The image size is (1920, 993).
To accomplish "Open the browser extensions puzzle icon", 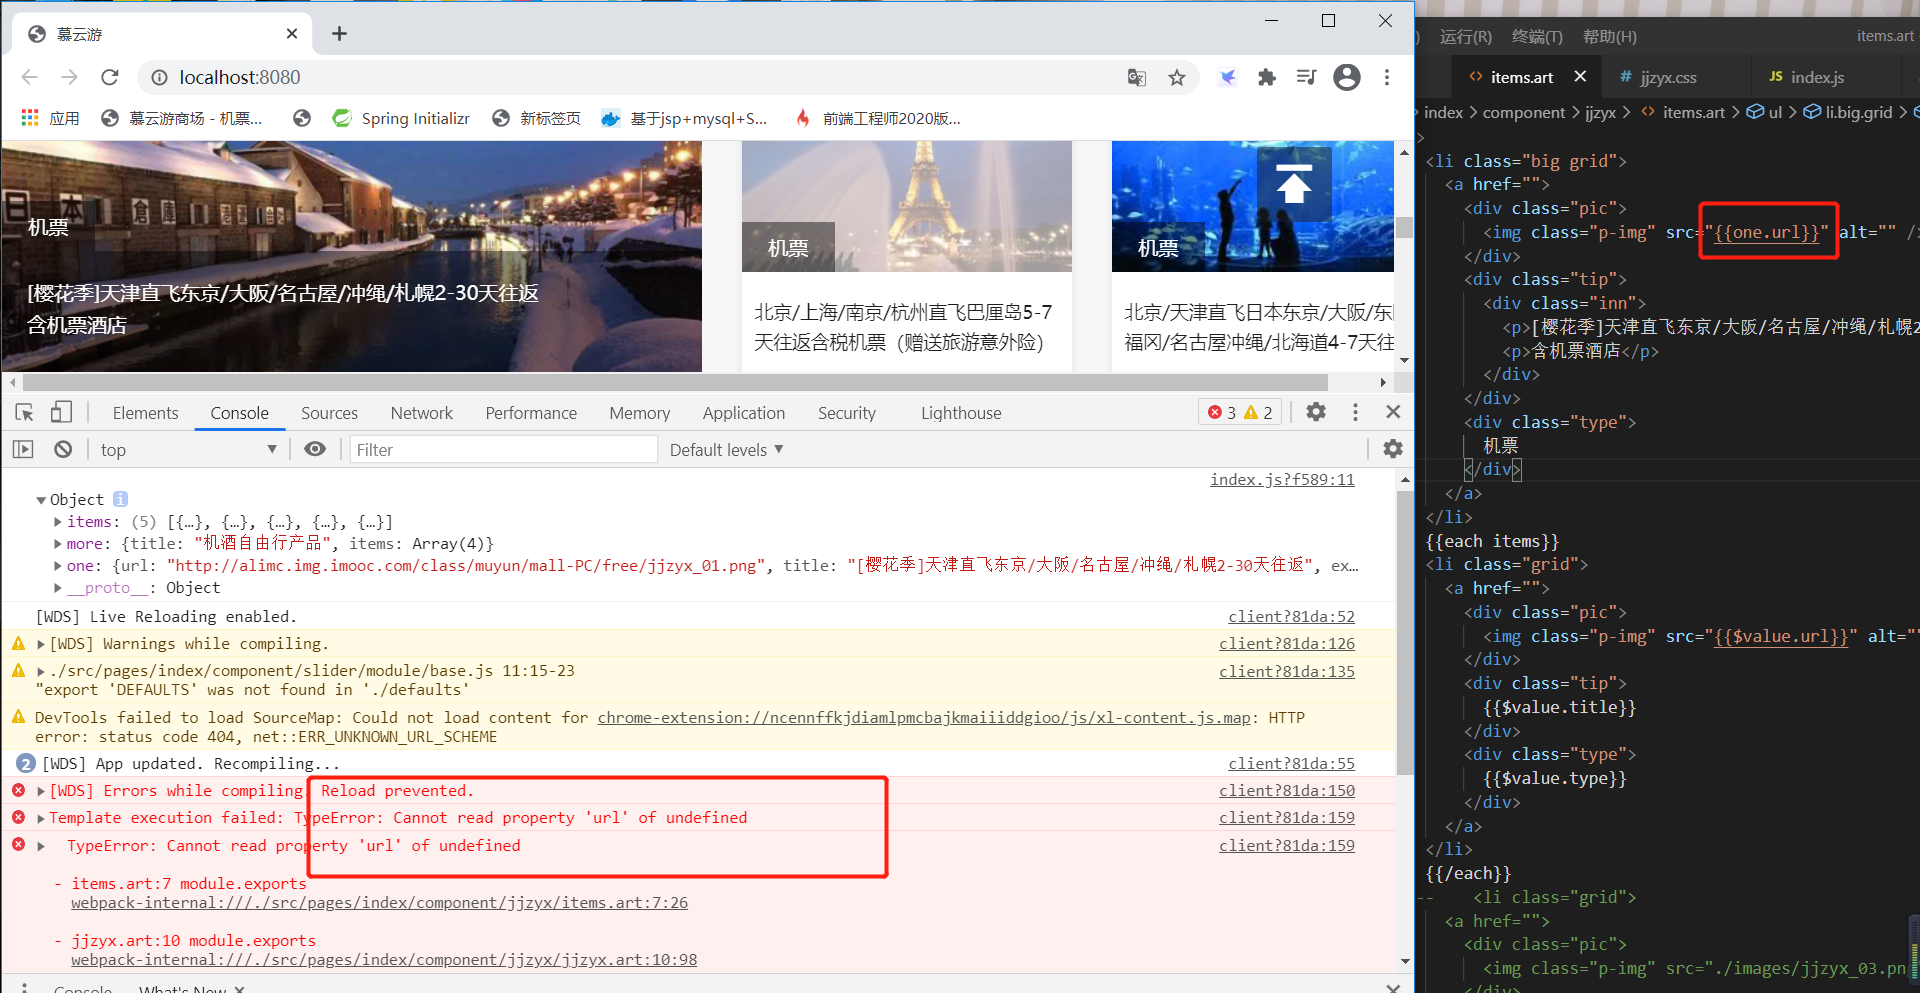I will click(x=1267, y=77).
